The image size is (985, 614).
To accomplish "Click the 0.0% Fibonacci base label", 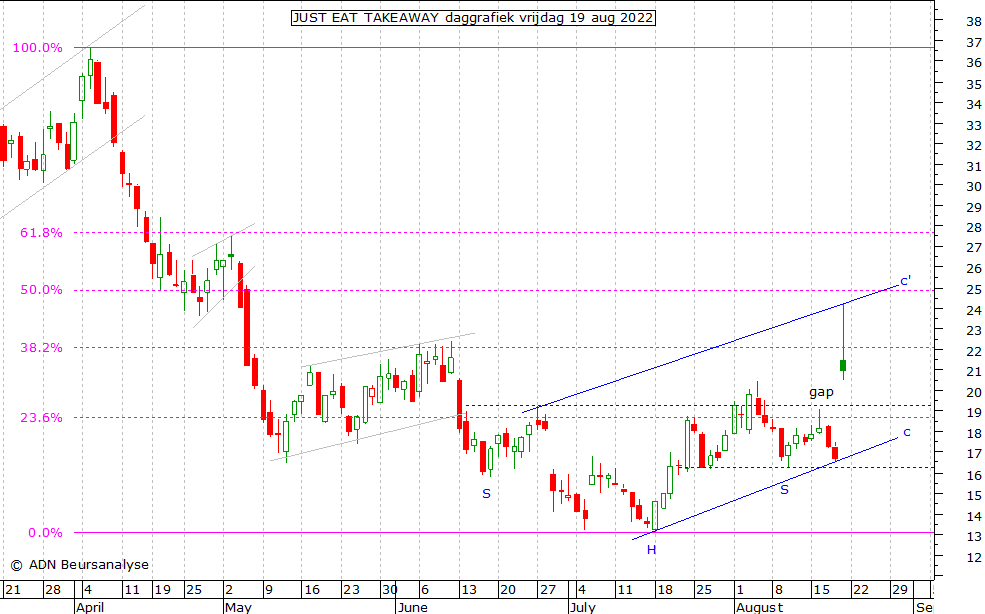I will point(45,532).
